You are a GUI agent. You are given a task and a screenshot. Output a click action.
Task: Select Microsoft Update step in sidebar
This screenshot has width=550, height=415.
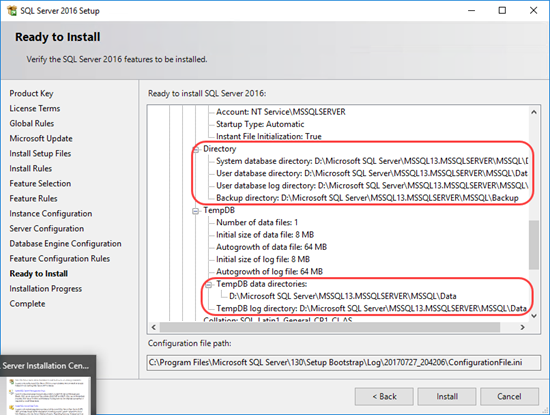(41, 139)
